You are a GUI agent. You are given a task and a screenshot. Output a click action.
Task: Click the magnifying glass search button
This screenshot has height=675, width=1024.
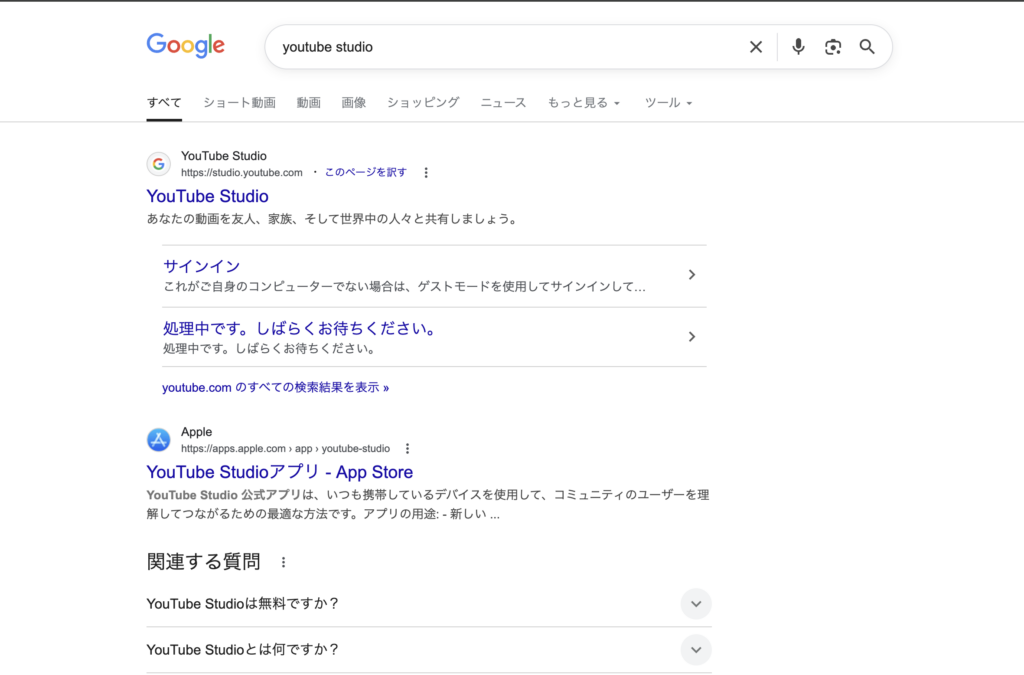(867, 47)
